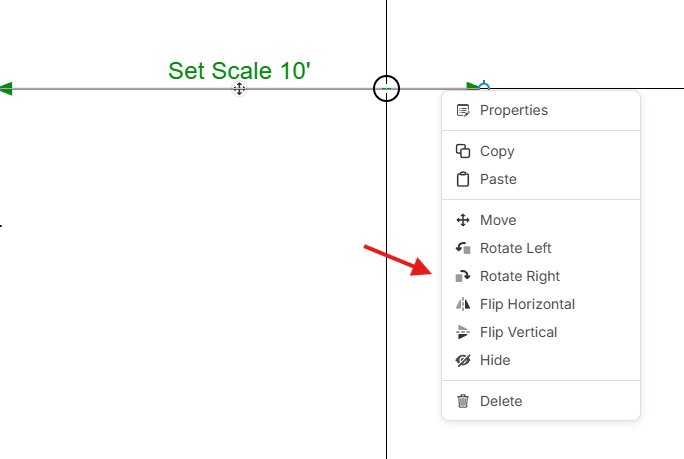The image size is (684, 459).
Task: Click the Flip Vertical icon
Action: (463, 332)
